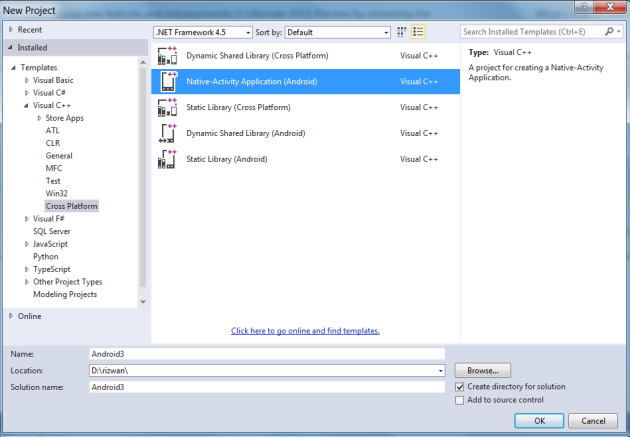Screen dimensions: 630x437
Task: Expand the TypeScript node
Action: (27, 269)
